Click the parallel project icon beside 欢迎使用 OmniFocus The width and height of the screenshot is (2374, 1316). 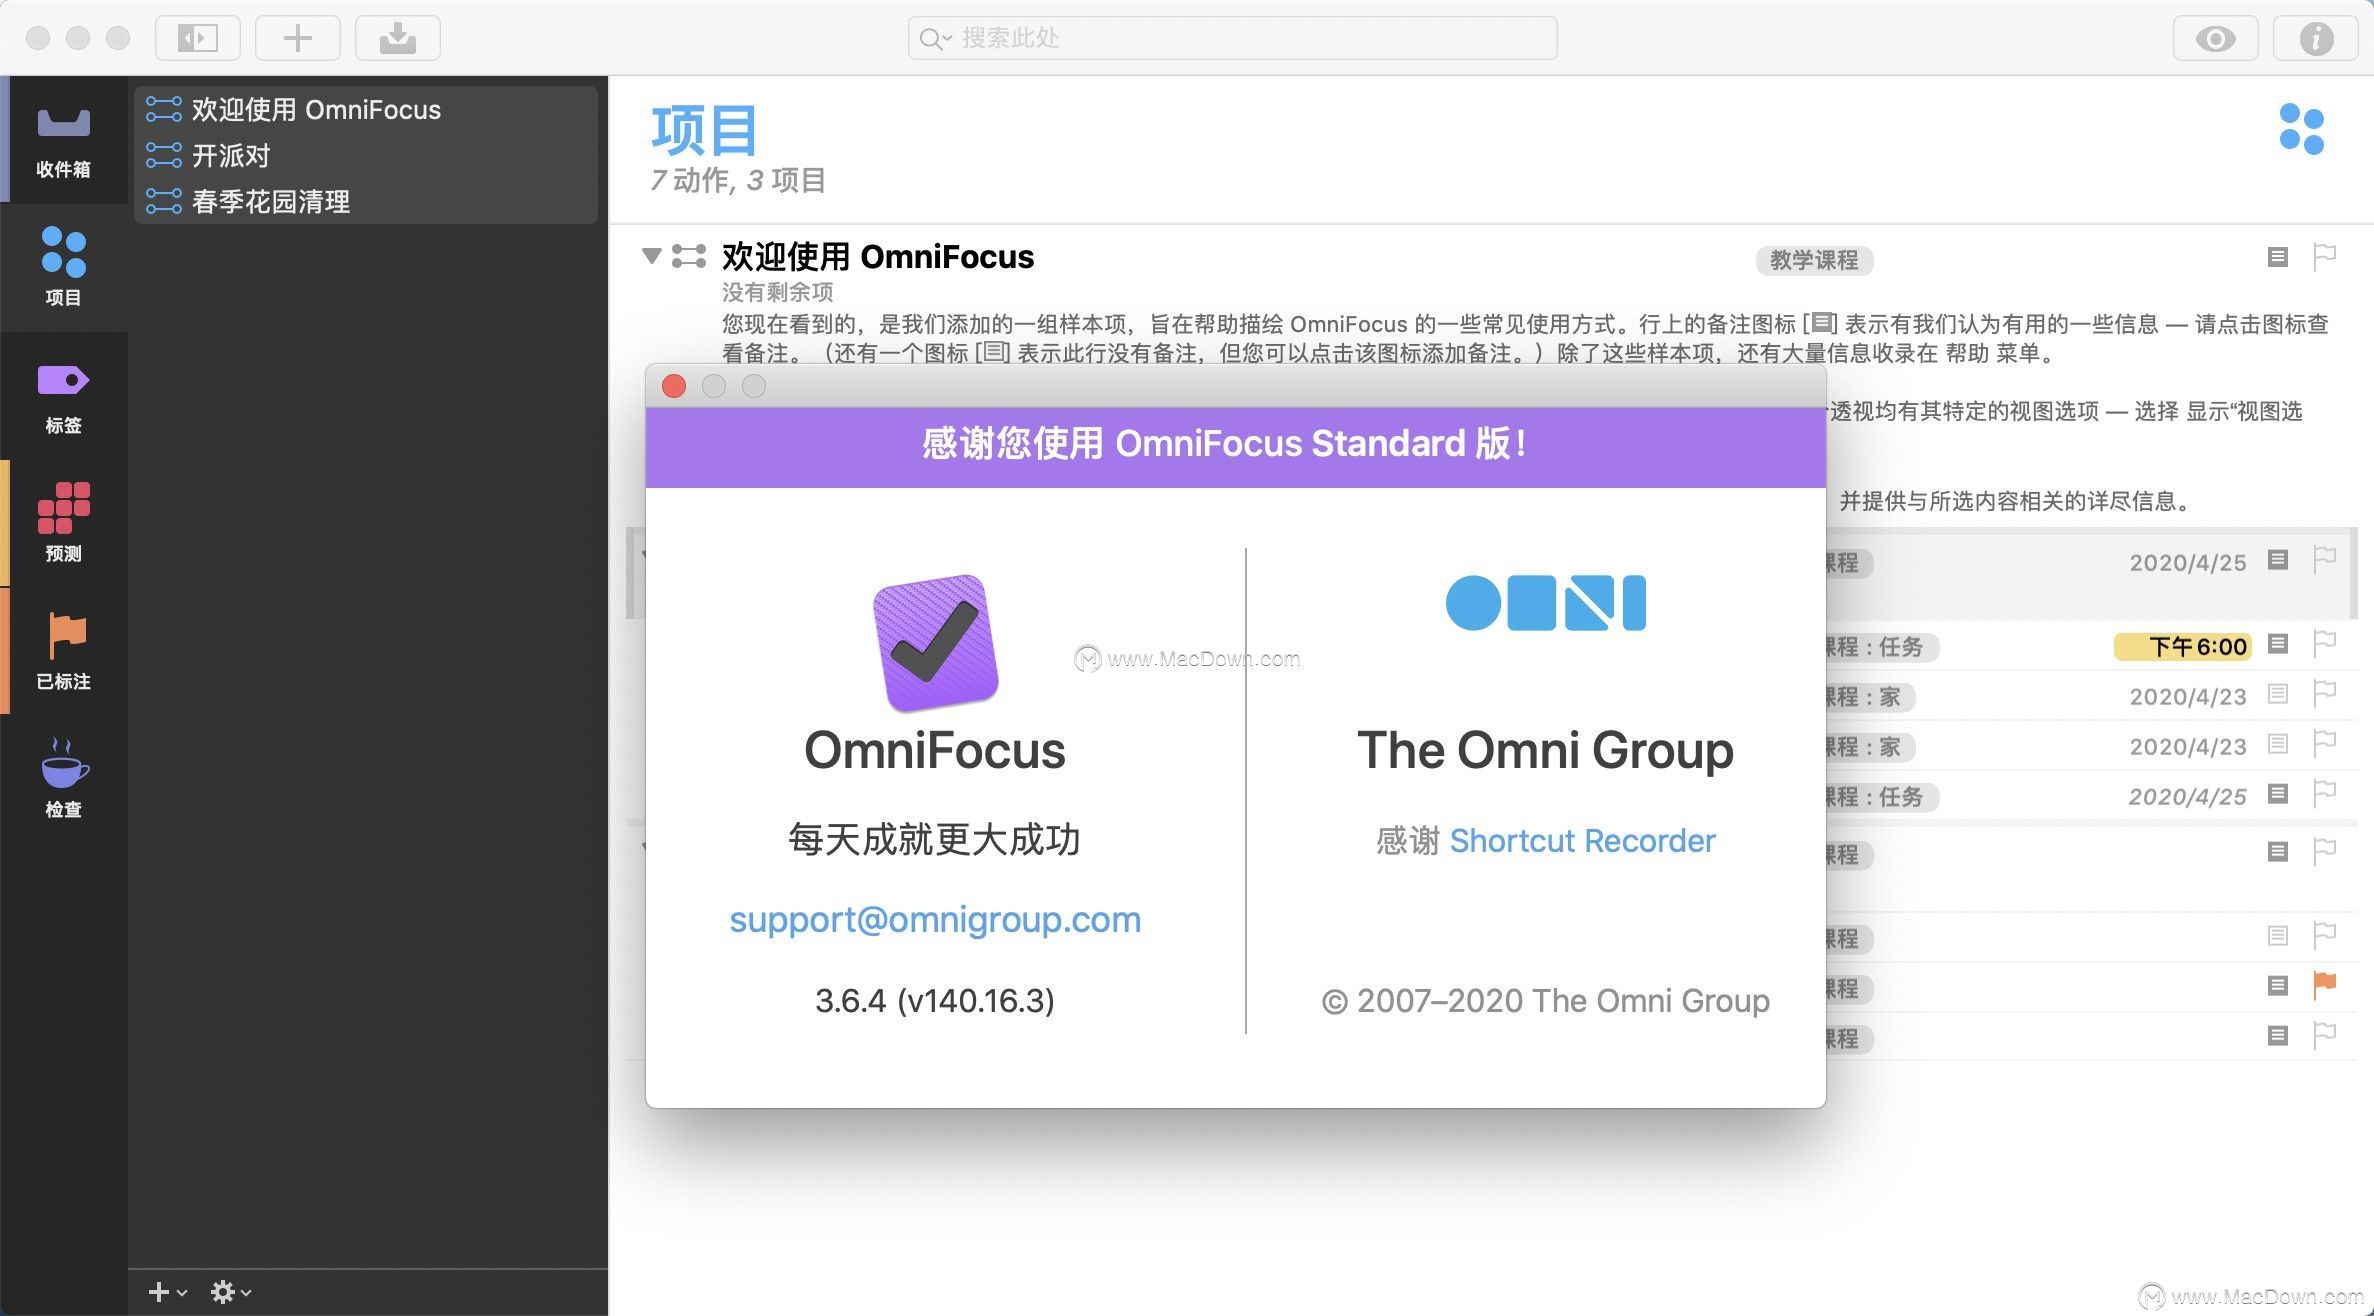click(x=689, y=256)
